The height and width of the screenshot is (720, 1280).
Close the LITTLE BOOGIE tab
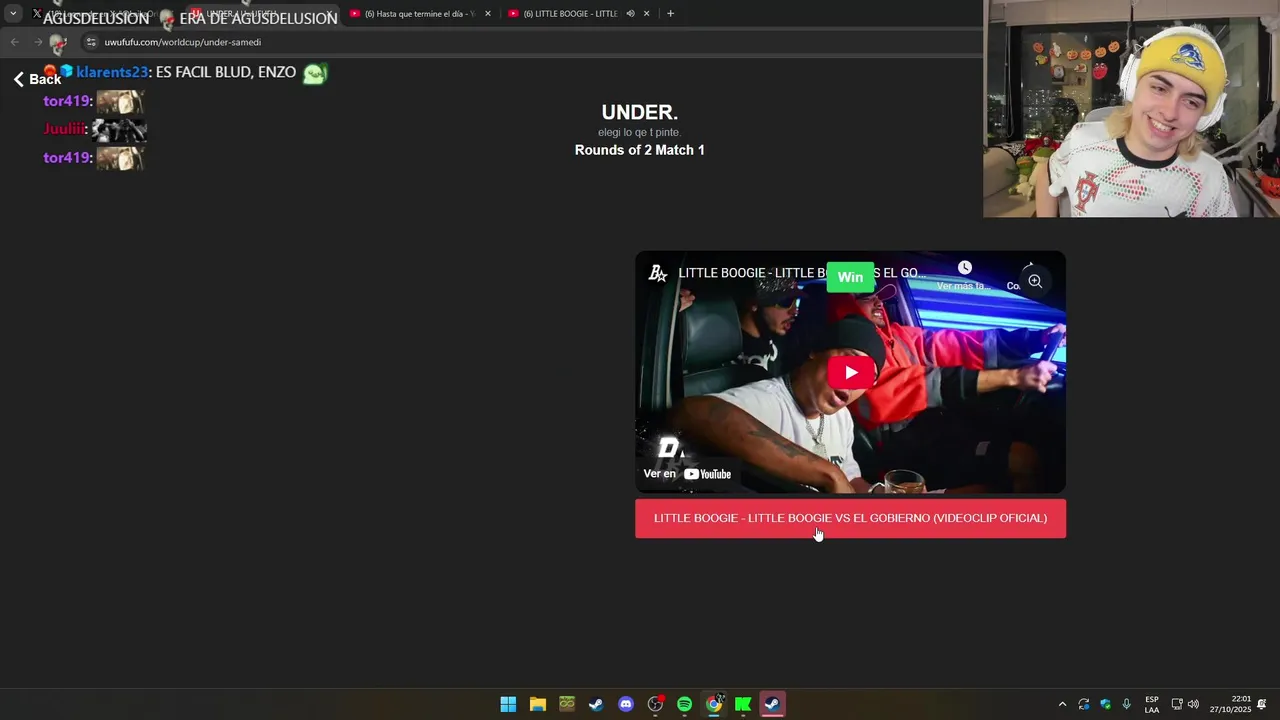646,14
